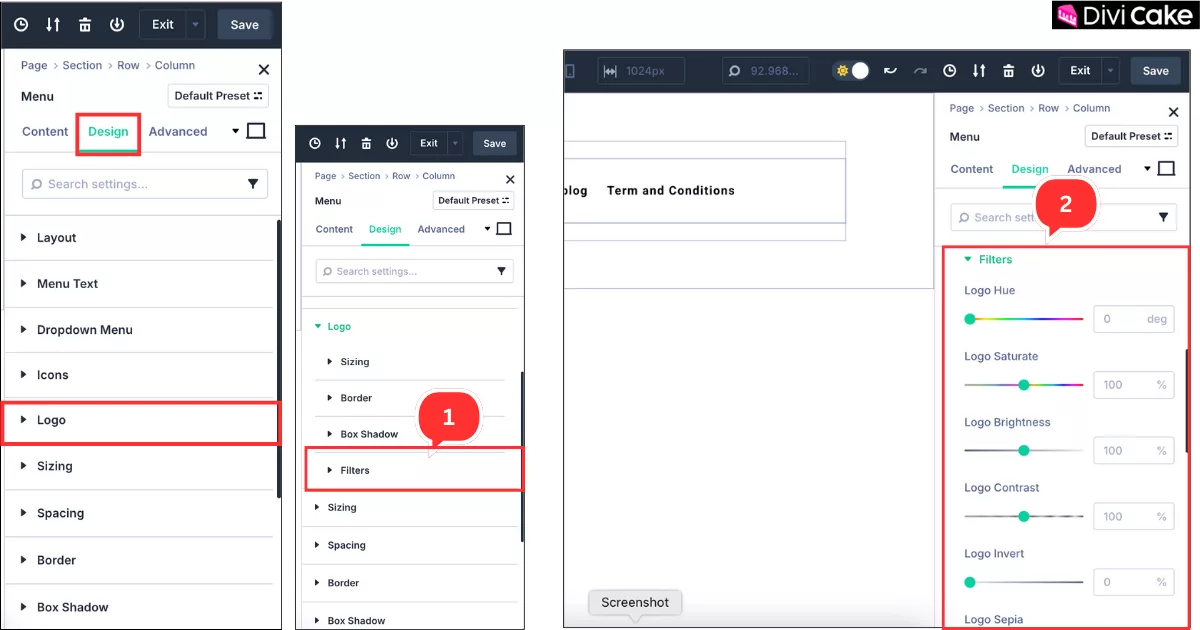Screen dimensions: 1200x630
Task: Click power icon in right window toolbar
Action: [1038, 71]
